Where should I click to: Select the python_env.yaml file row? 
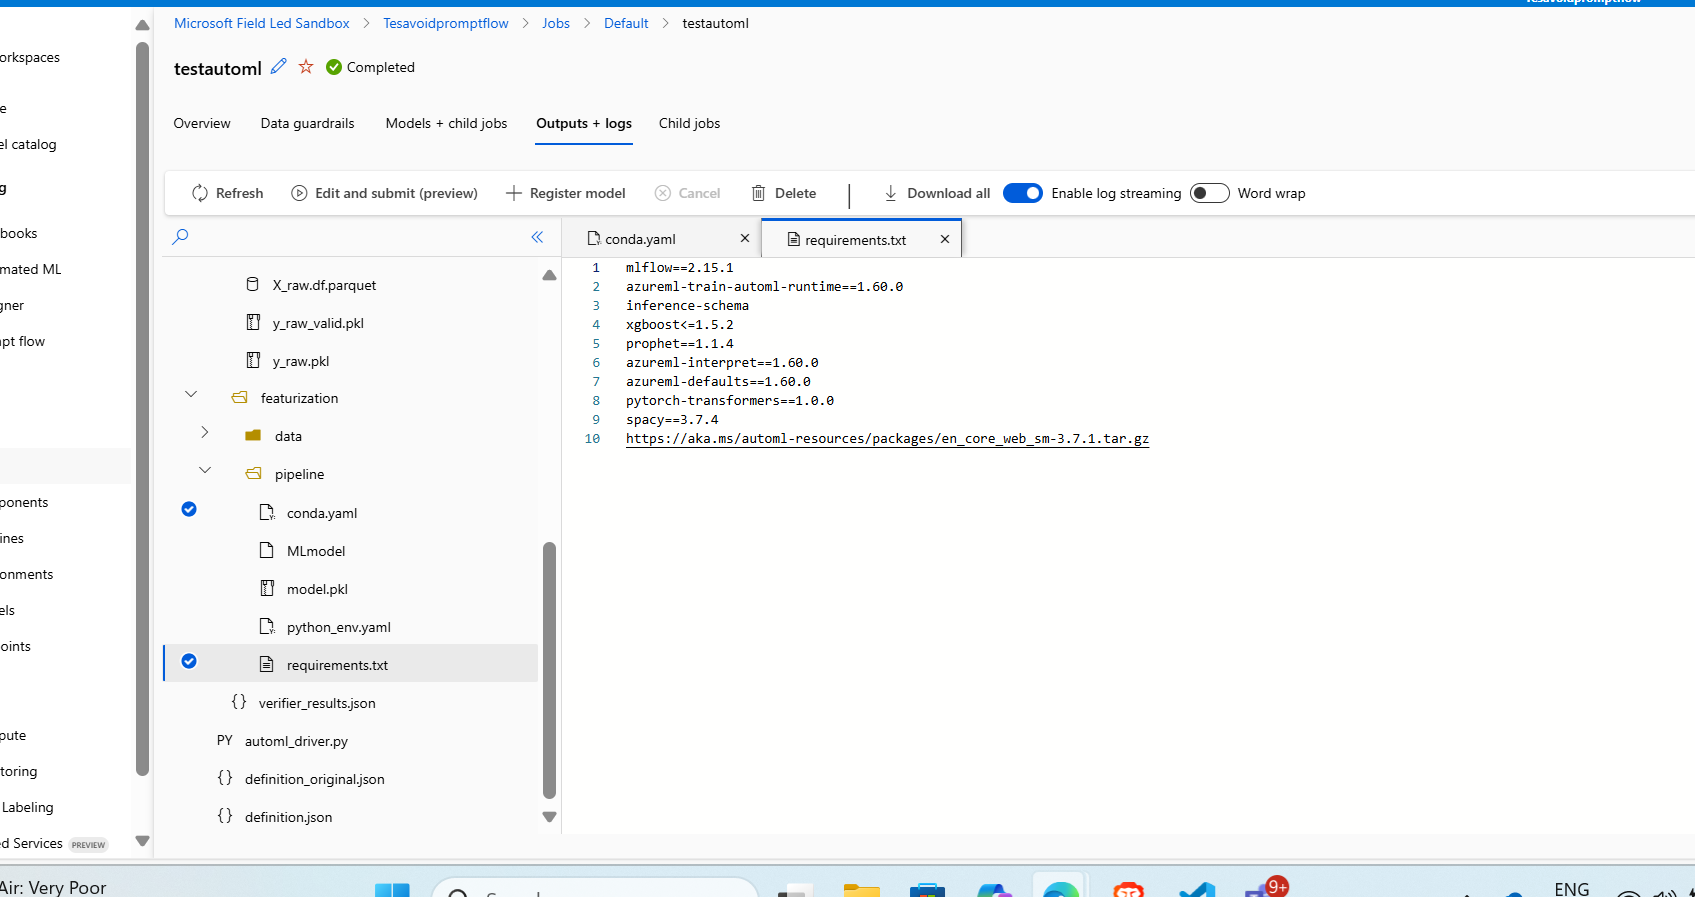click(350, 627)
